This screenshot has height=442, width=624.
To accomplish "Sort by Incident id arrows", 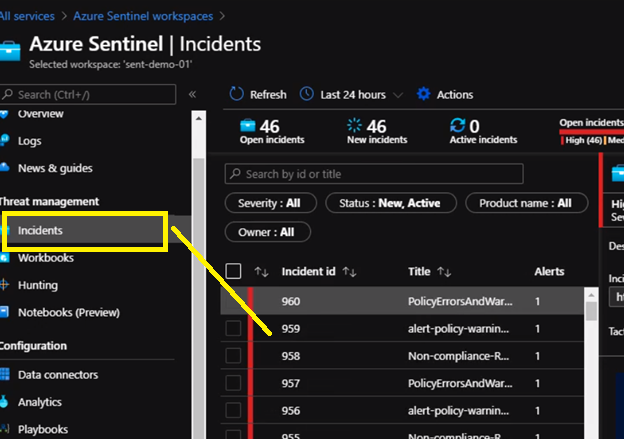I will (x=349, y=272).
